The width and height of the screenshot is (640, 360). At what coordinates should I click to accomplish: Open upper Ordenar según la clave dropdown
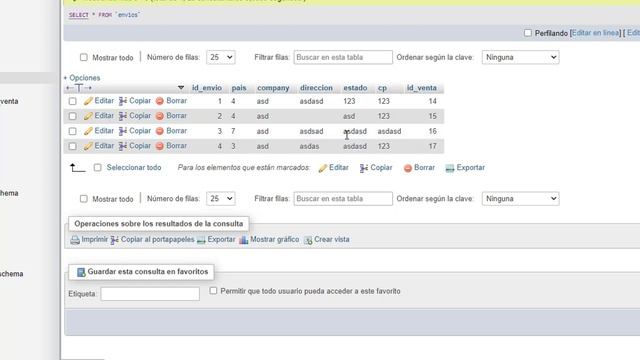pyautogui.click(x=520, y=57)
